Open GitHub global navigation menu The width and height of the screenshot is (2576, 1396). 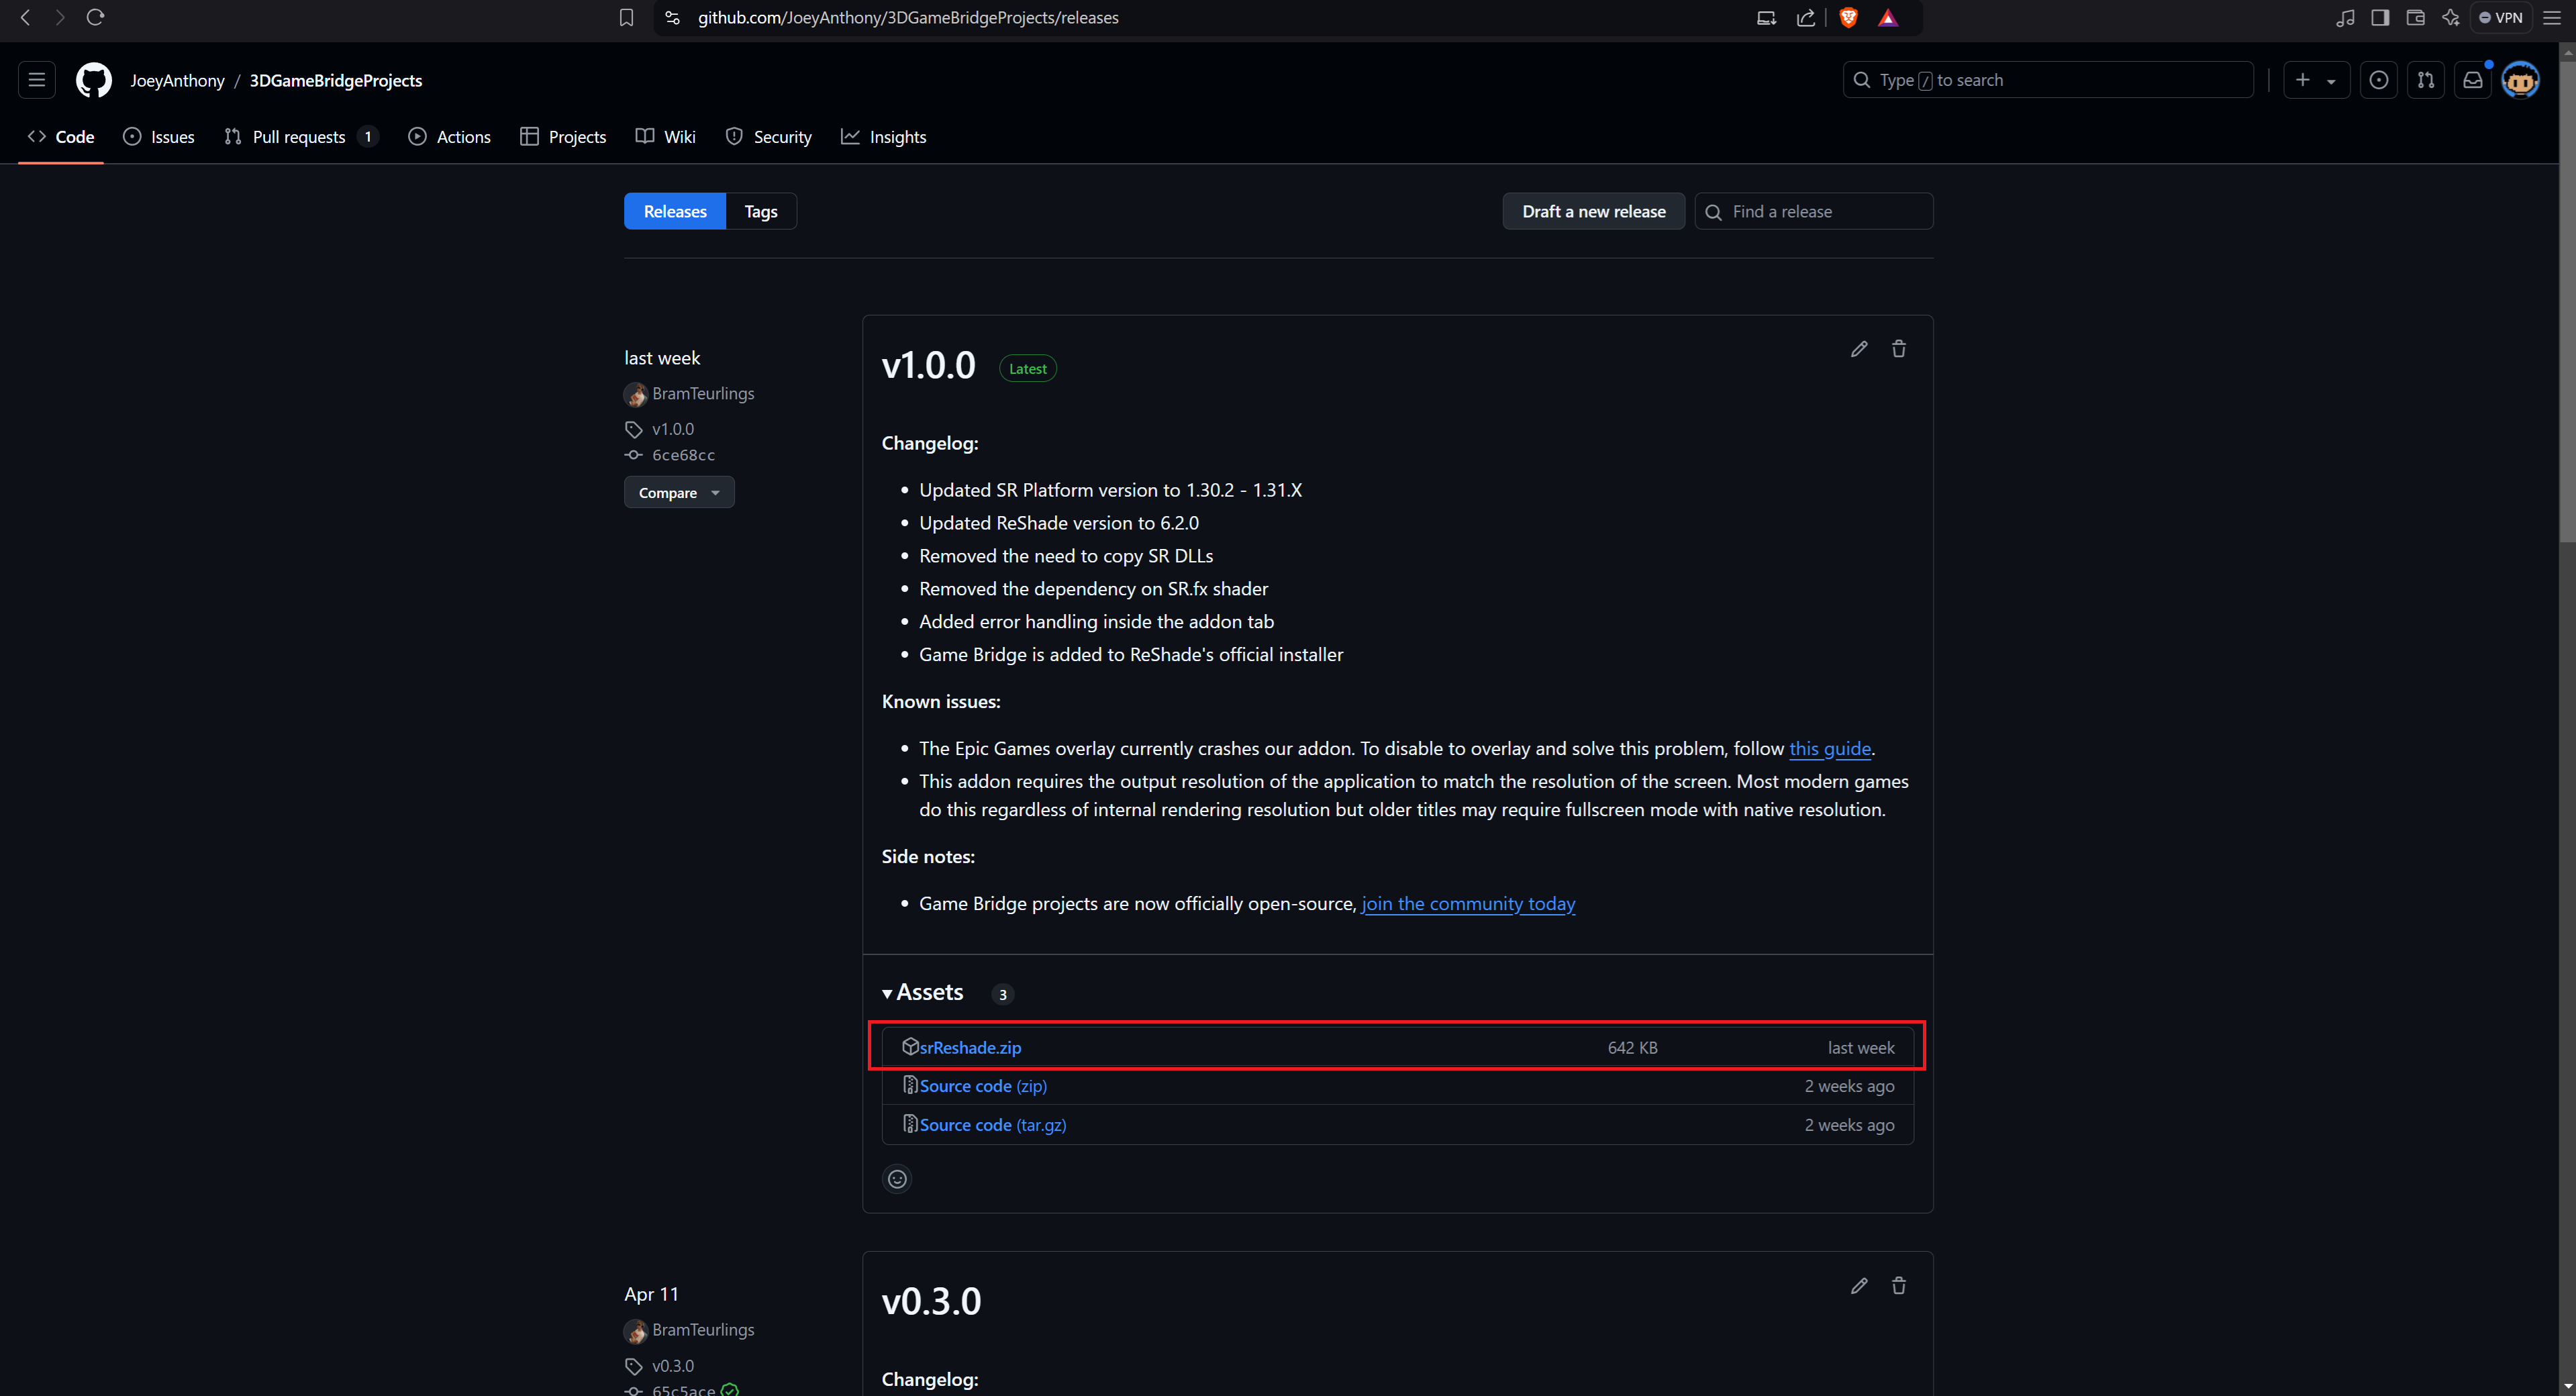37,80
